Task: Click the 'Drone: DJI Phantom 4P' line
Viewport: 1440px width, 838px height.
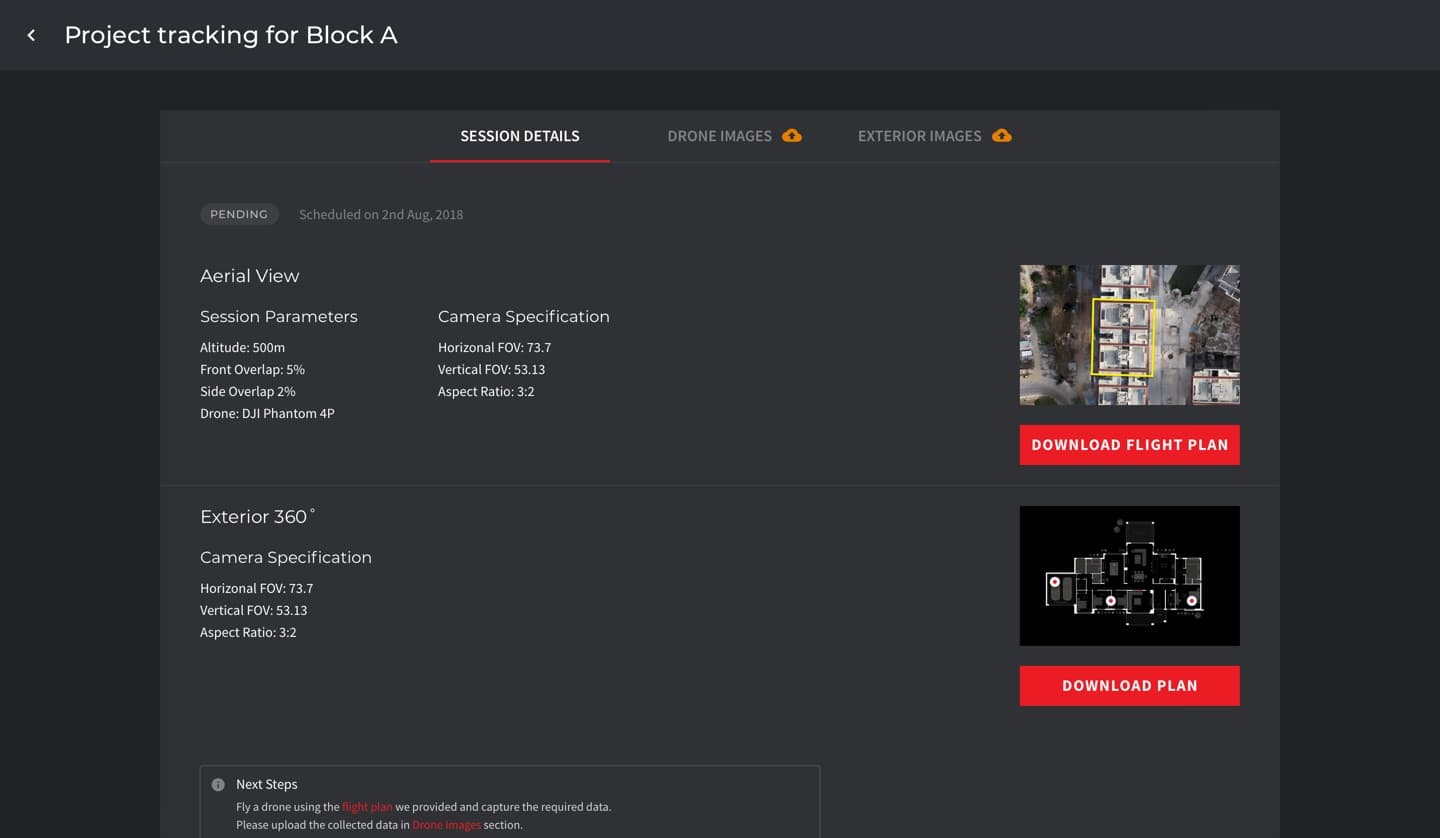Action: [x=267, y=414]
